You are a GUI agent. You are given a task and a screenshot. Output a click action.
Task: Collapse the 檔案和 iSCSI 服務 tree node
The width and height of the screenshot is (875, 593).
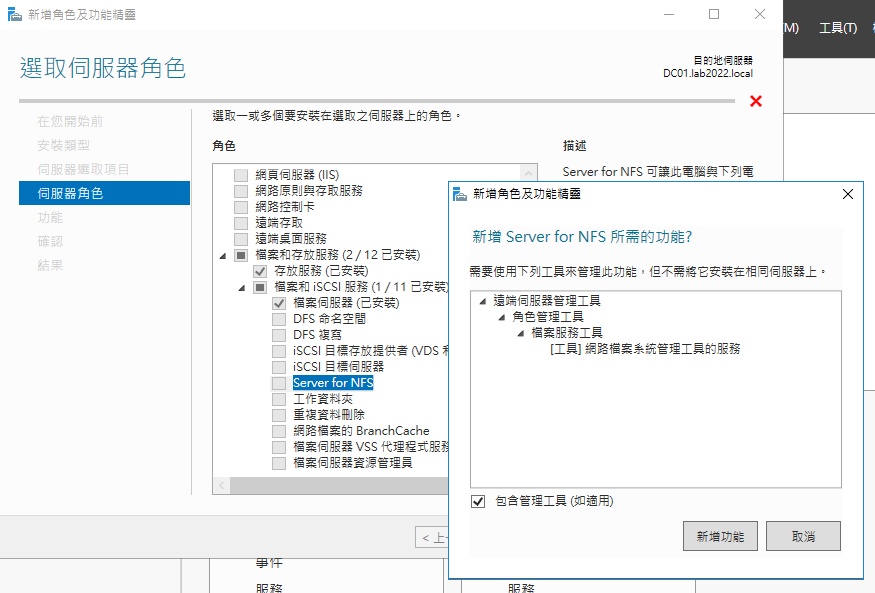[242, 288]
